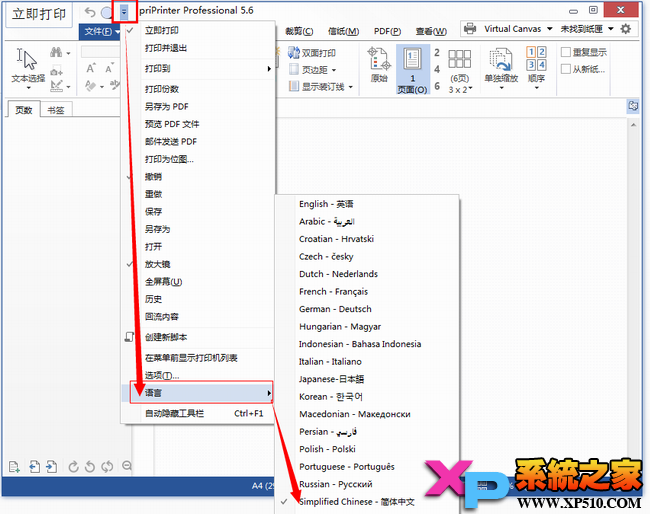Open the Letterhead tab (信纸)
Viewport: 650px width, 514px height.
[x=343, y=31]
